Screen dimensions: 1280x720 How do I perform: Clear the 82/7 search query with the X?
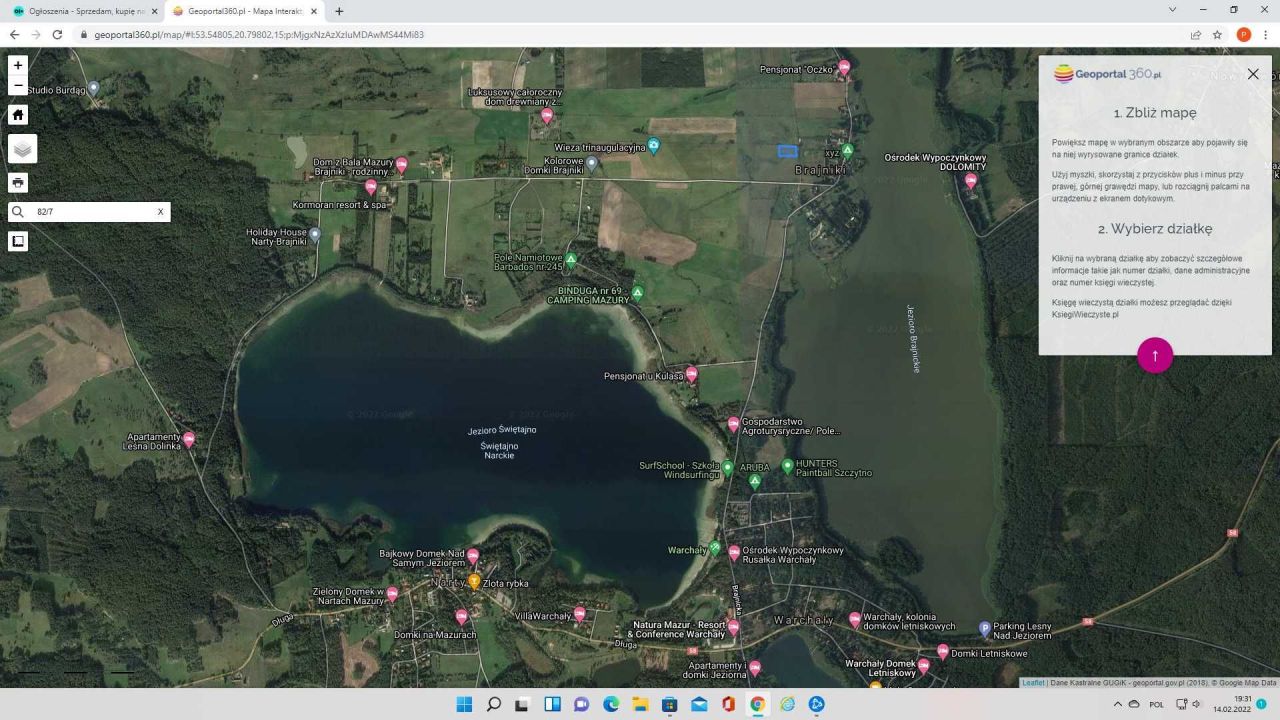coord(160,211)
